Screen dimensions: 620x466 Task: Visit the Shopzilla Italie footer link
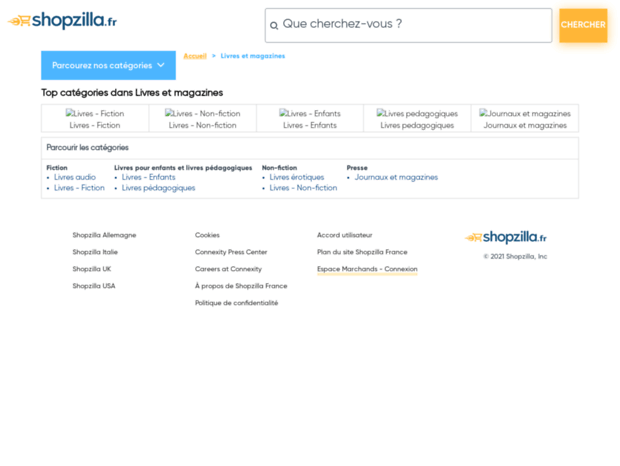[95, 252]
